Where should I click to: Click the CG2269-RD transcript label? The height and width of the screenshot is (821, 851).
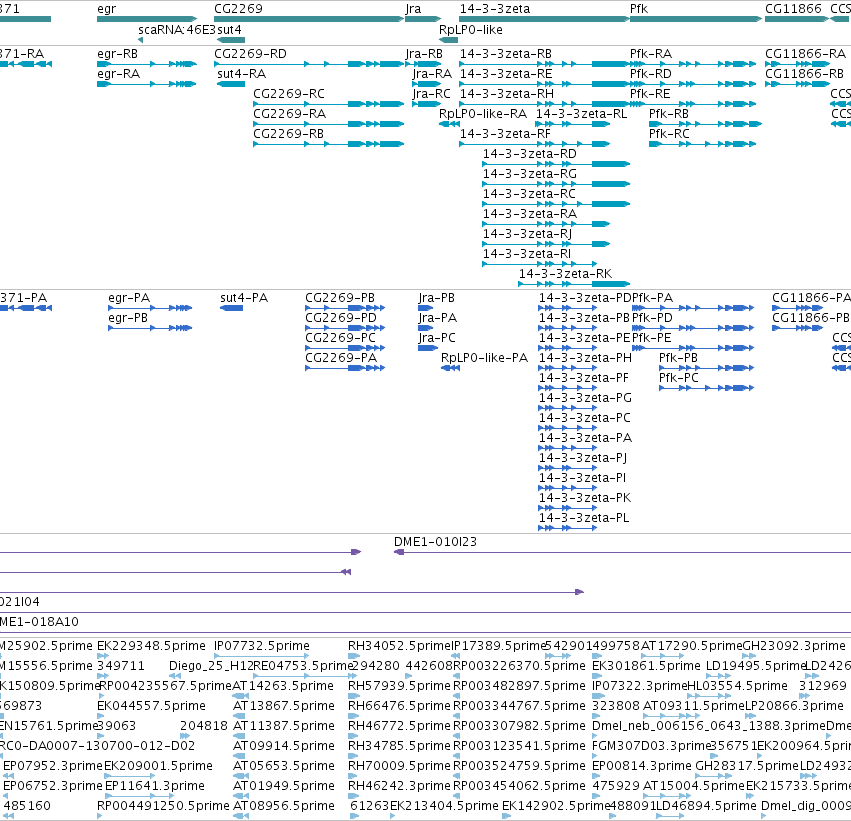pos(250,54)
